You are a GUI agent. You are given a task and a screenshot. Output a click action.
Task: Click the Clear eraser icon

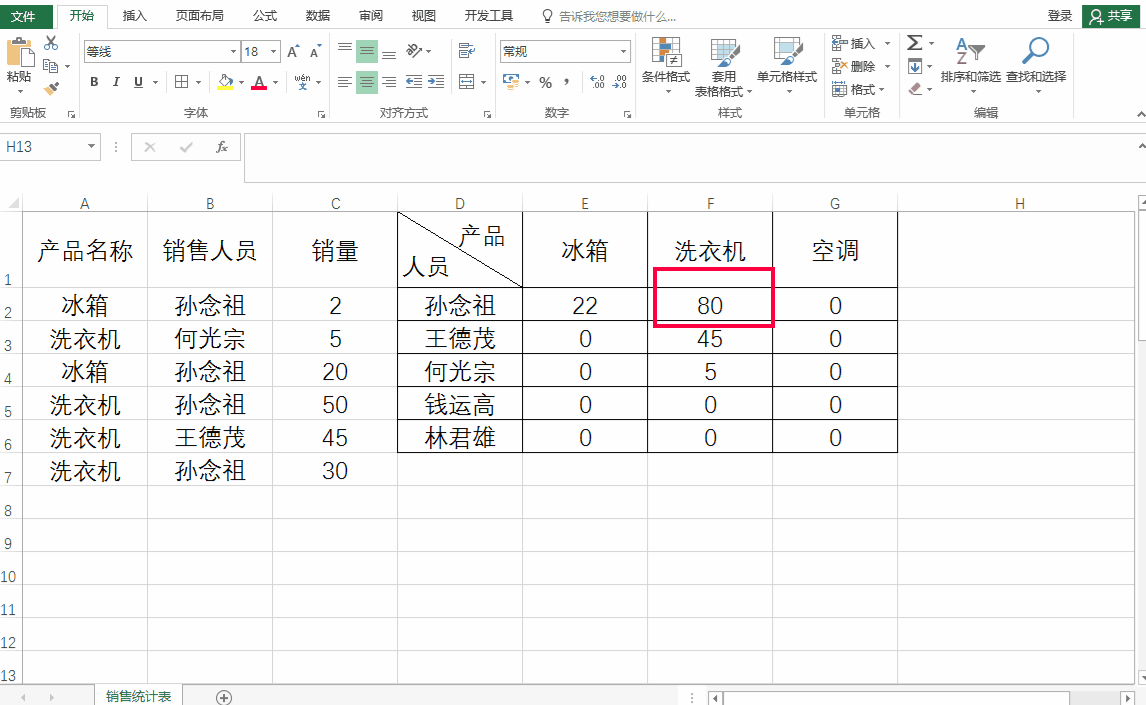coord(915,89)
